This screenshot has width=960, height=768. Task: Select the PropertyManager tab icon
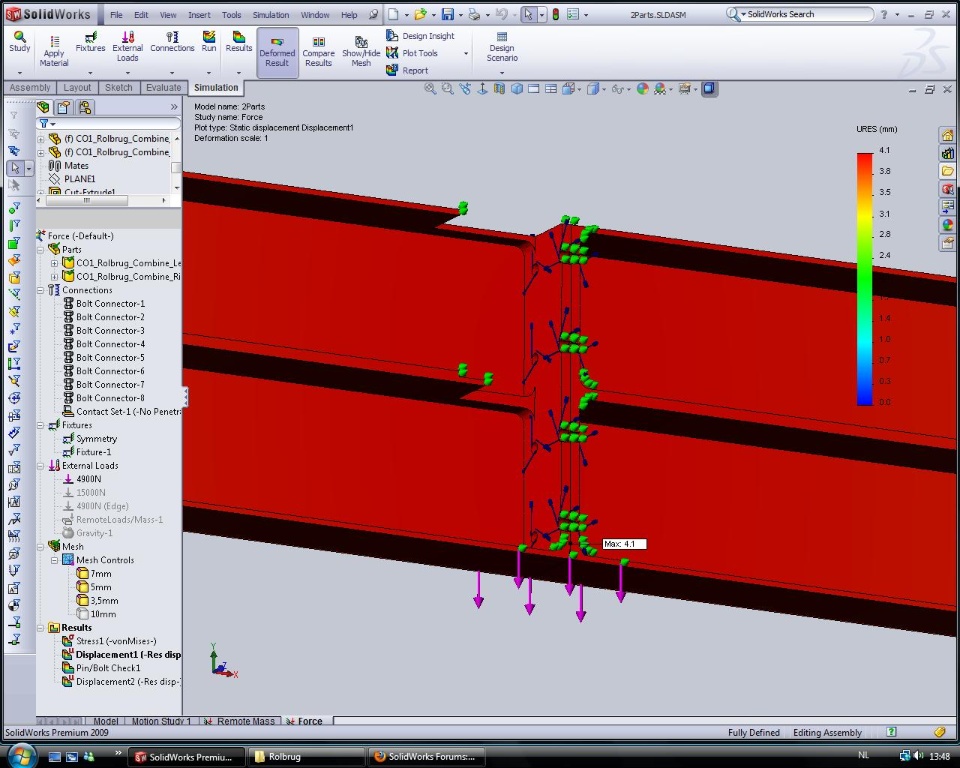click(64, 107)
